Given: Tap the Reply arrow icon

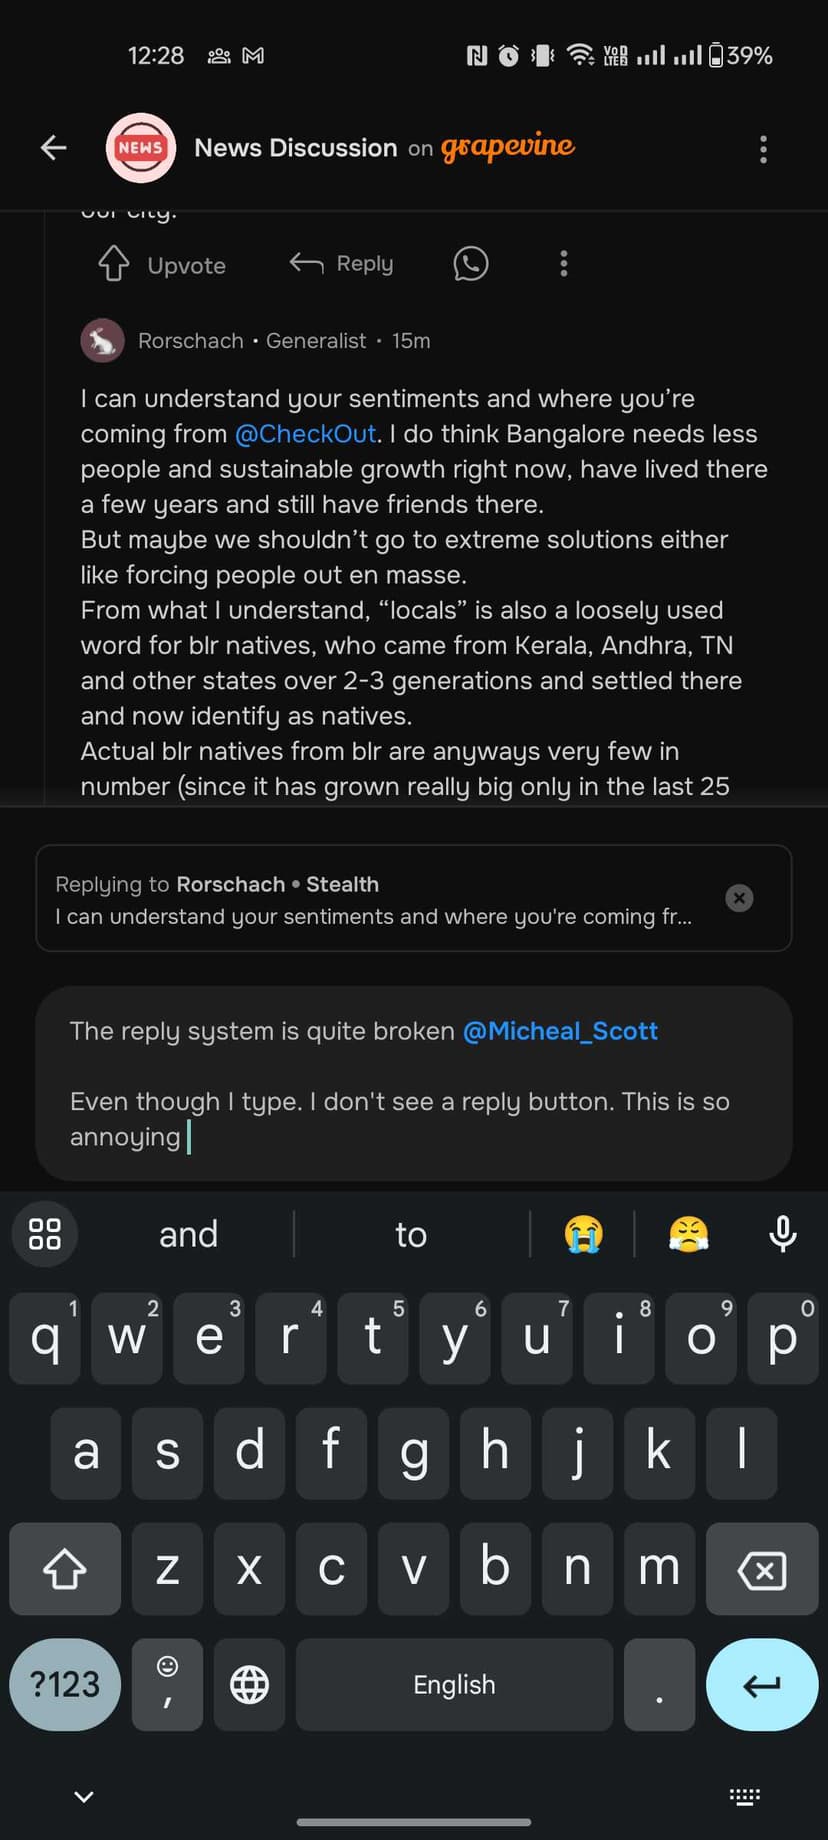Looking at the screenshot, I should [305, 263].
